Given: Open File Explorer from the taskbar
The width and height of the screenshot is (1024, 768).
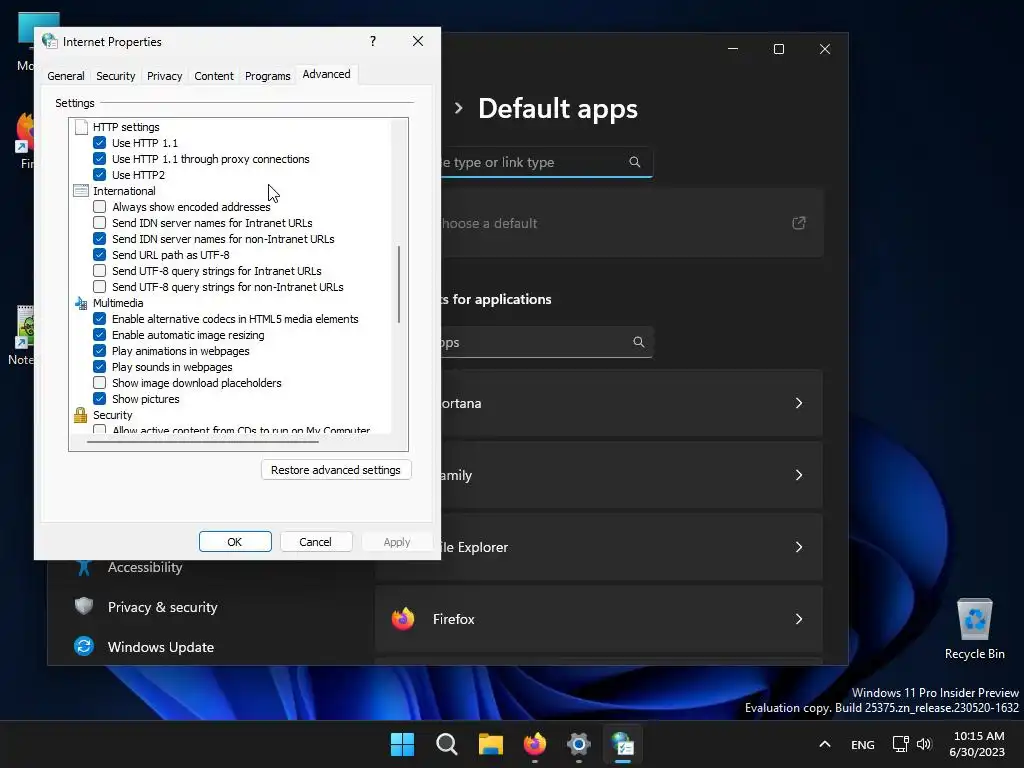Looking at the screenshot, I should tap(490, 744).
